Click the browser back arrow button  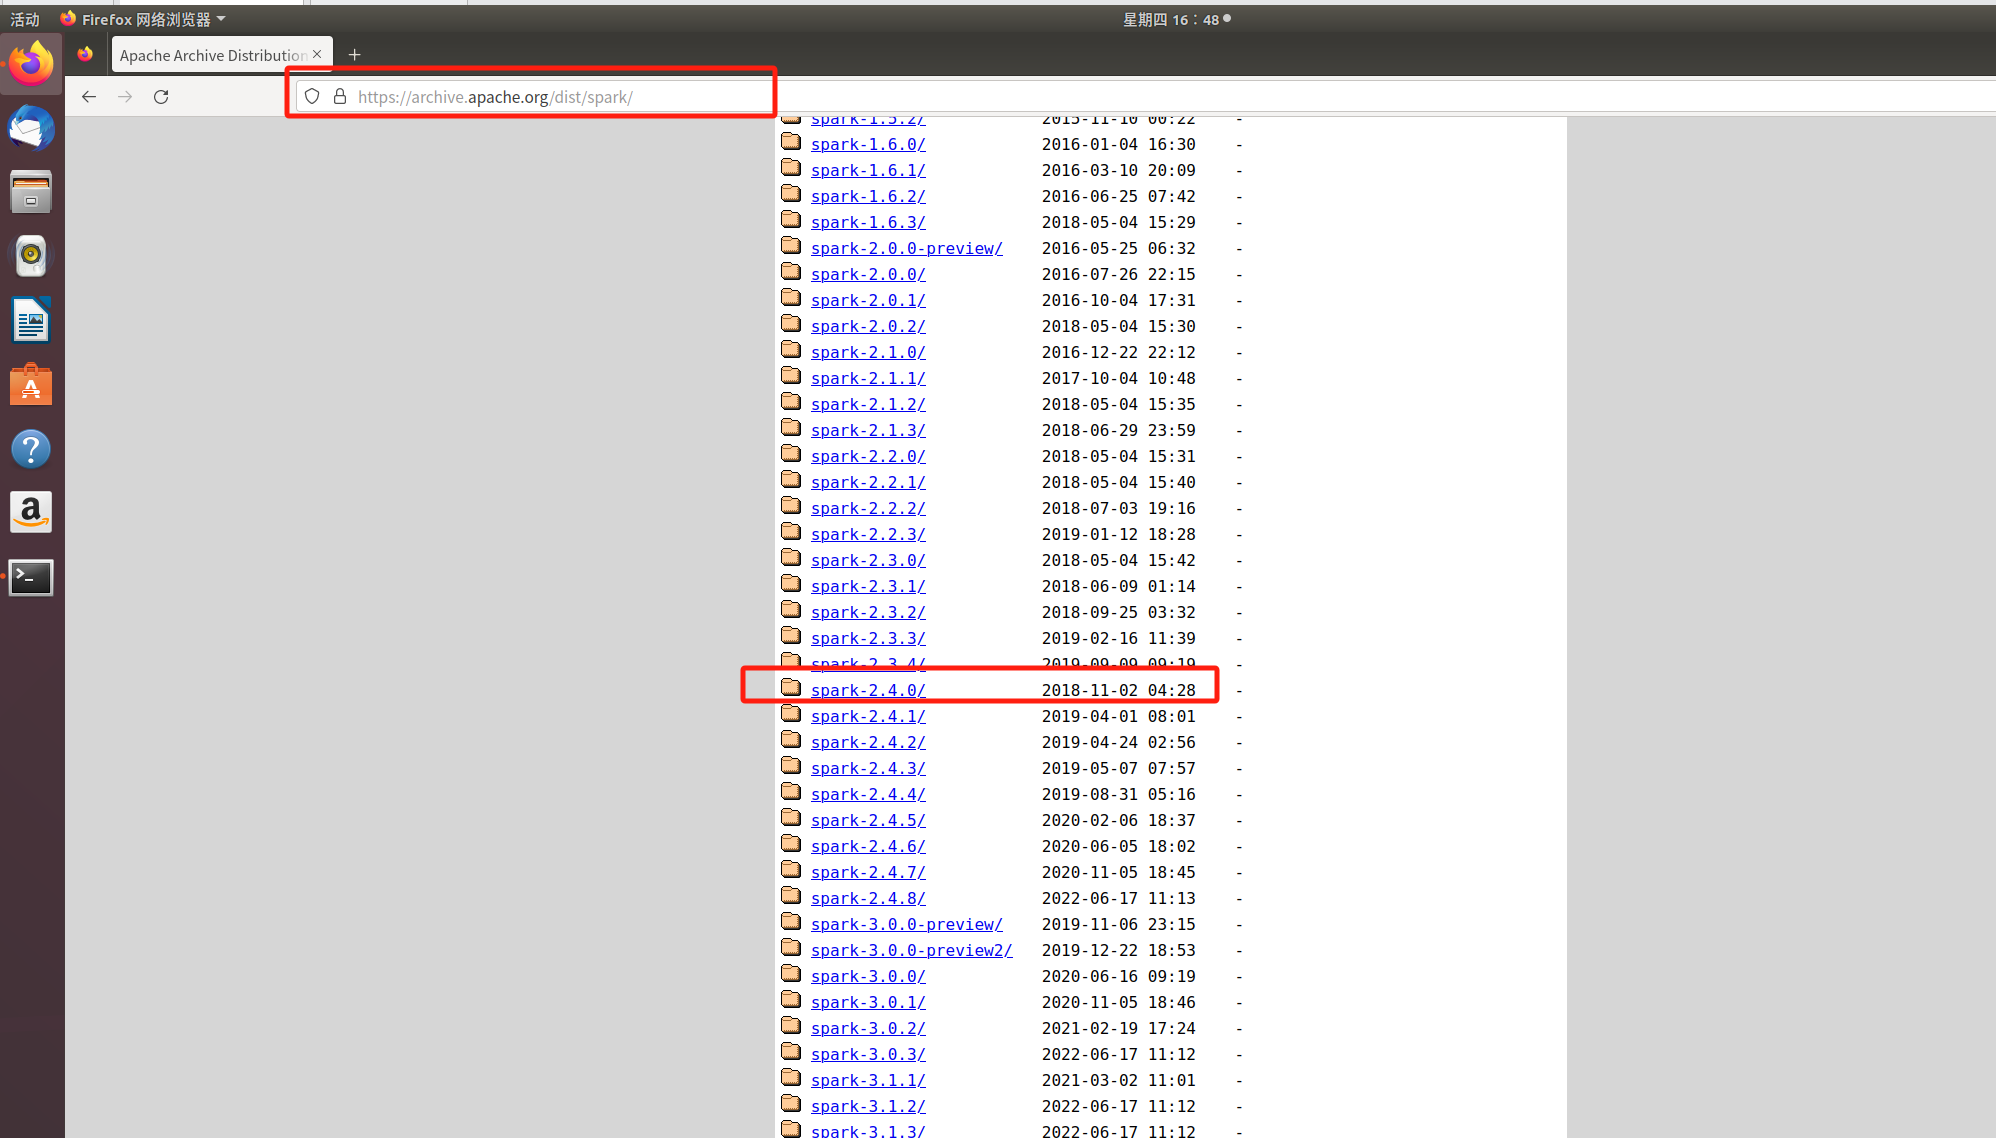[89, 97]
